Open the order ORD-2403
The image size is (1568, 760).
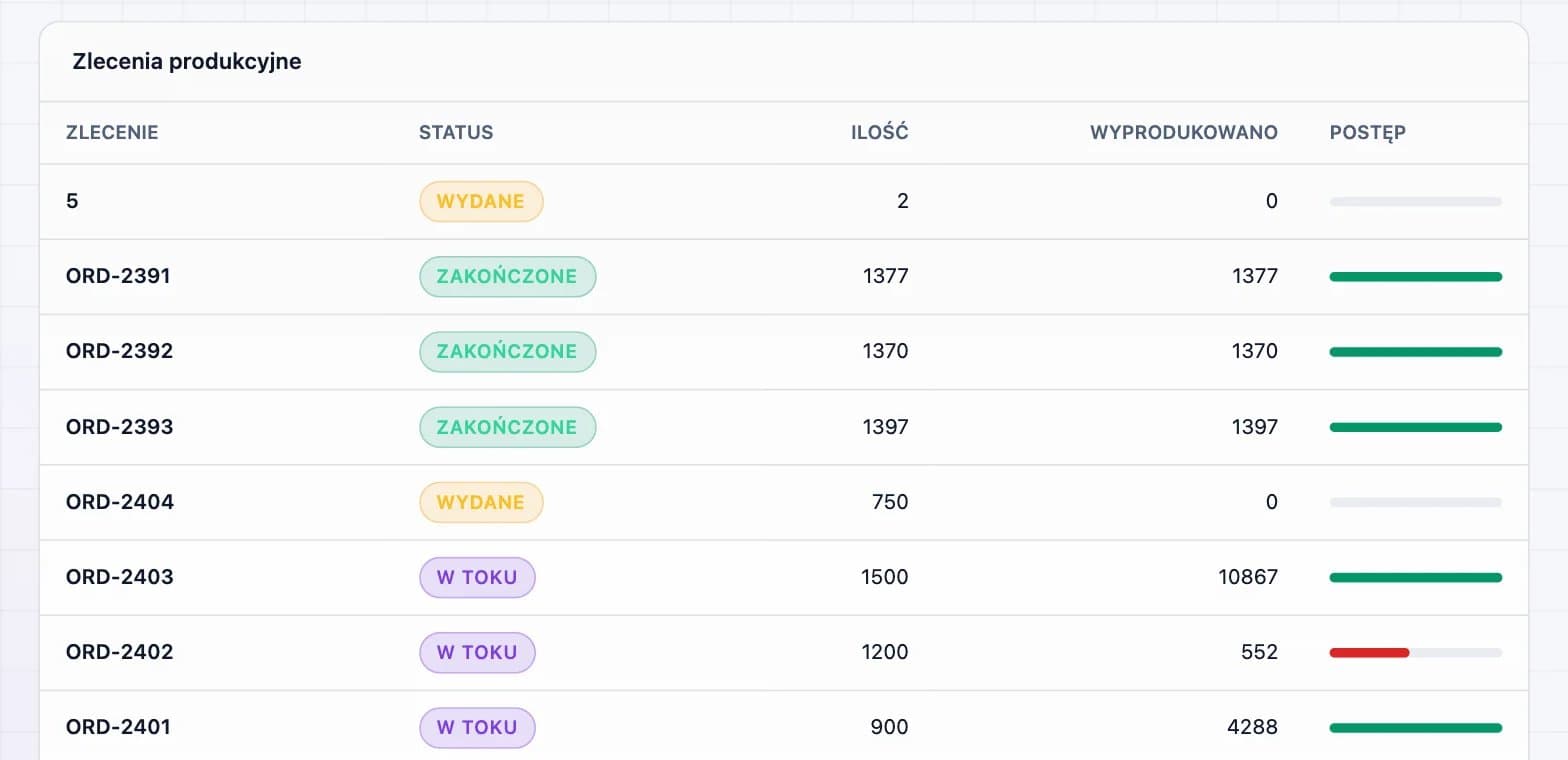pos(119,577)
